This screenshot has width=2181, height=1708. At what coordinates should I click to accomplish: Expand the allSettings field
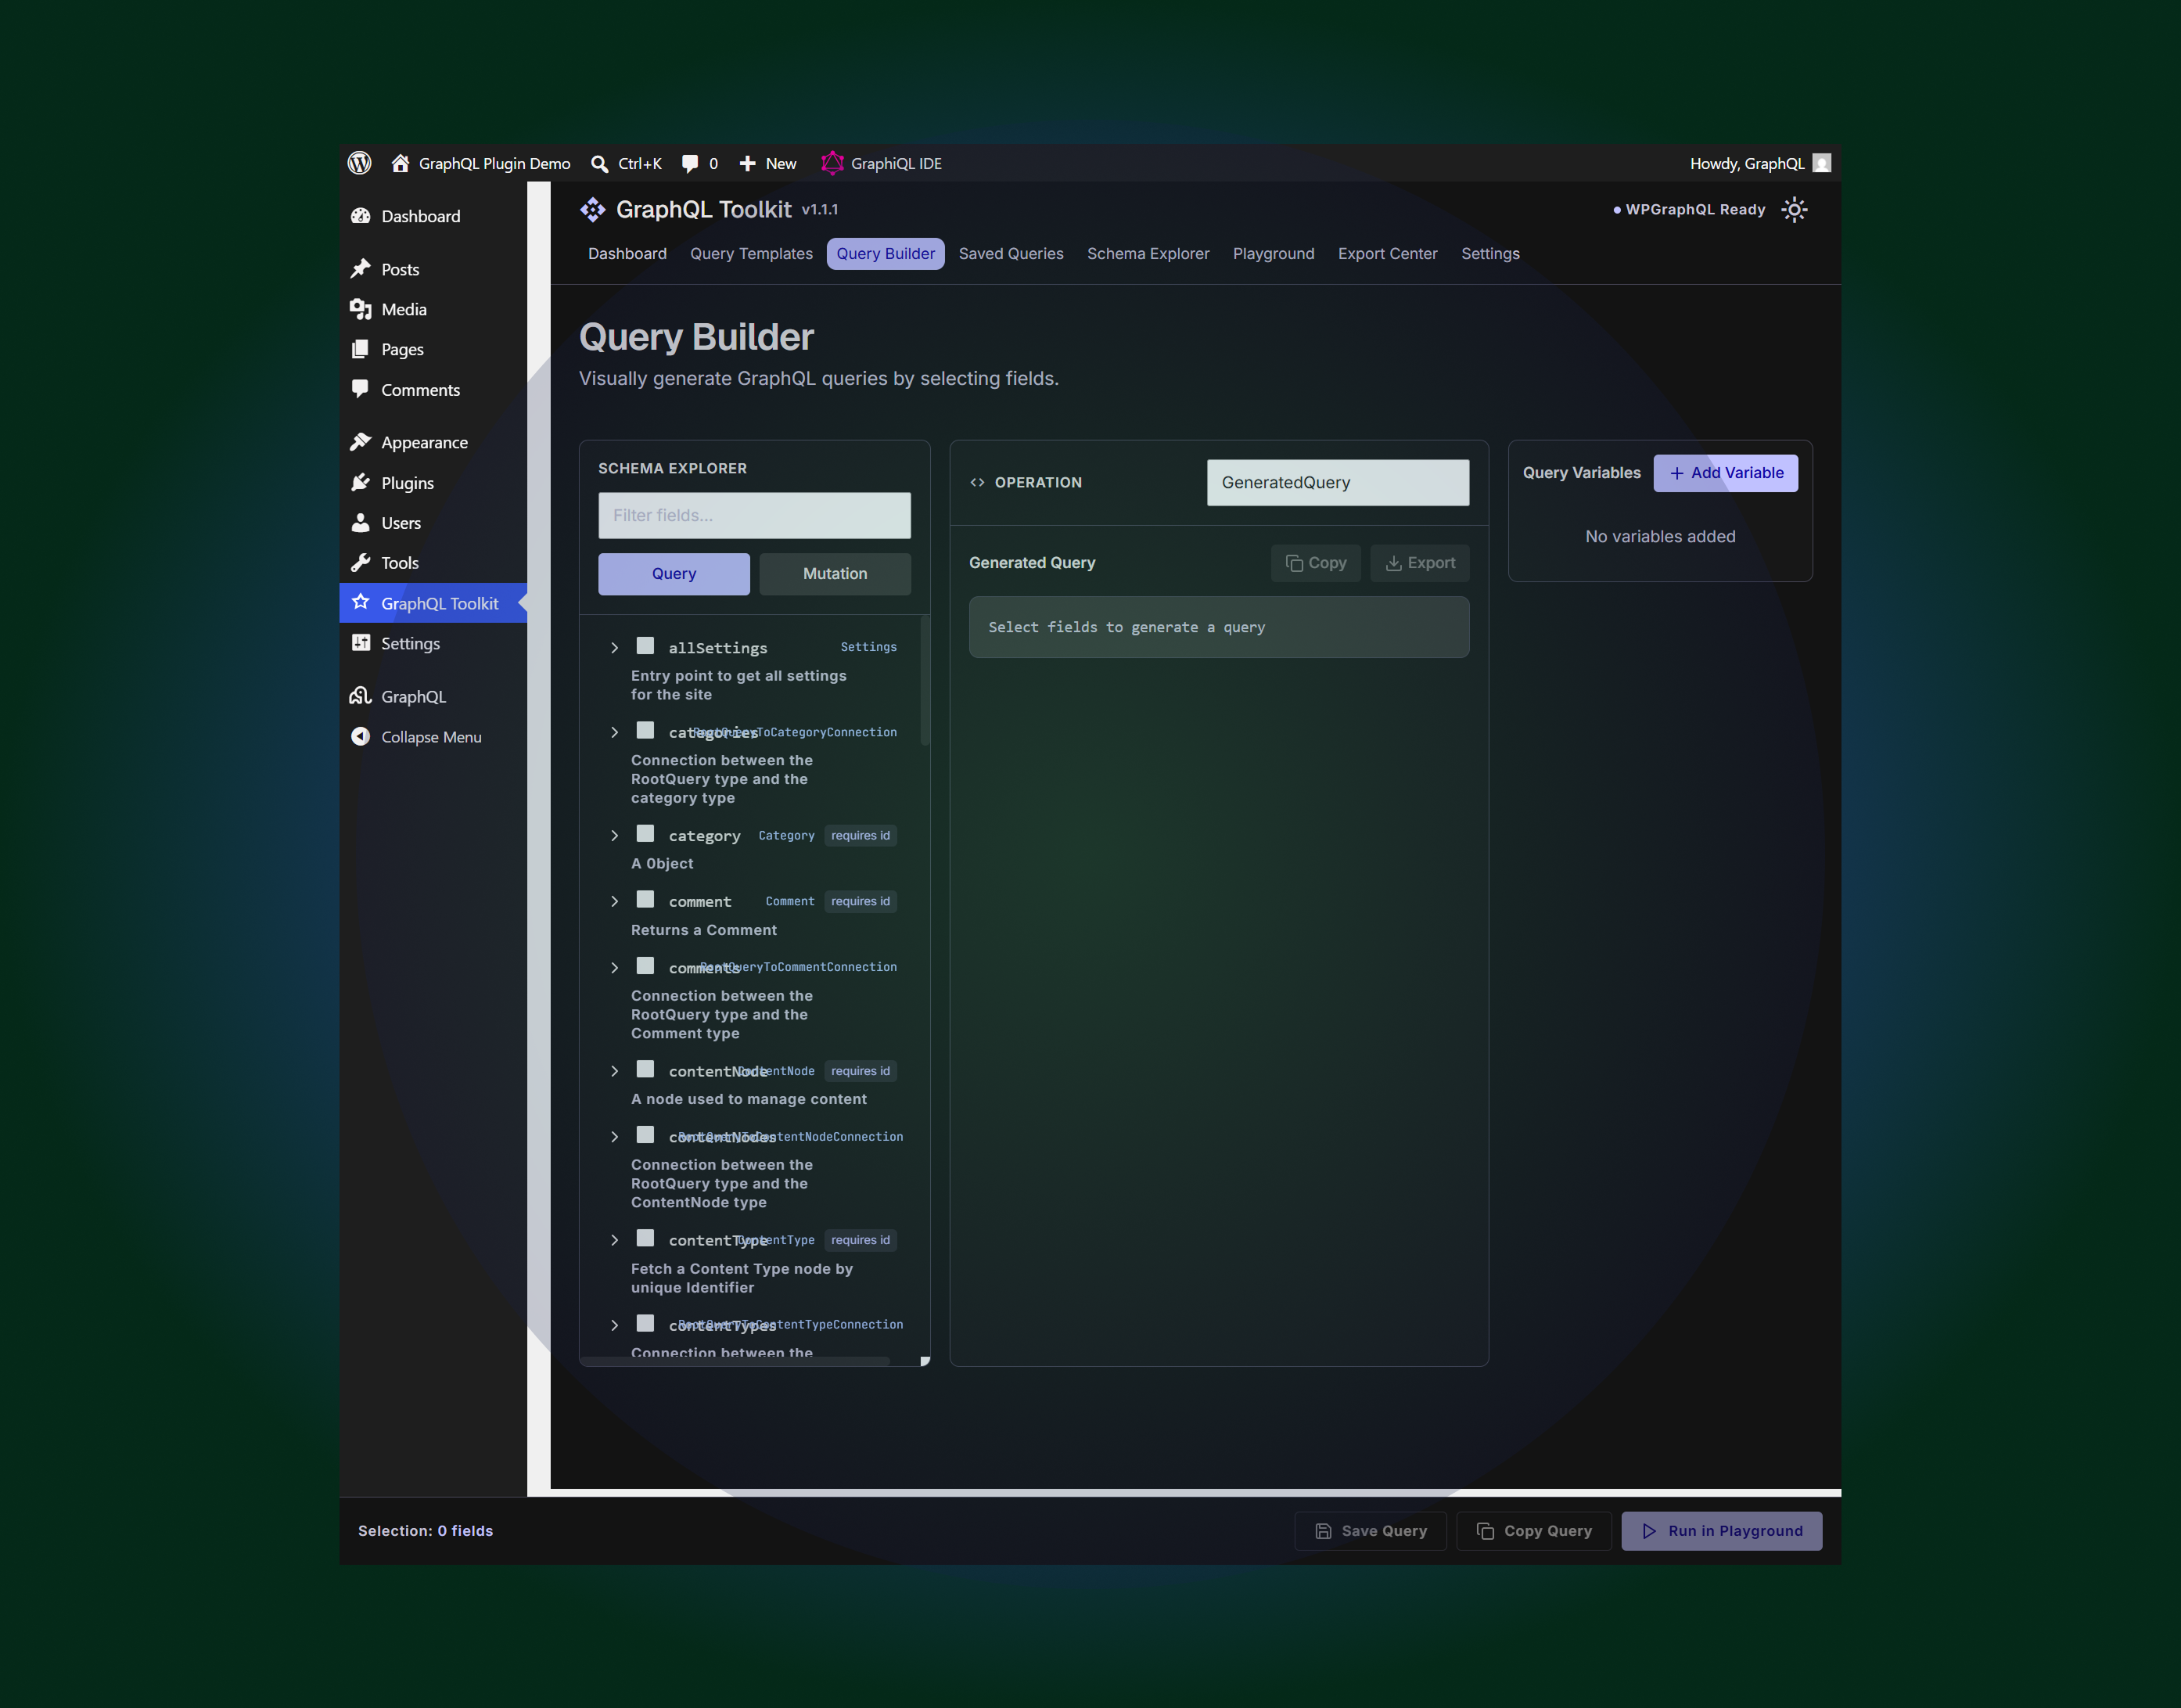tap(614, 648)
